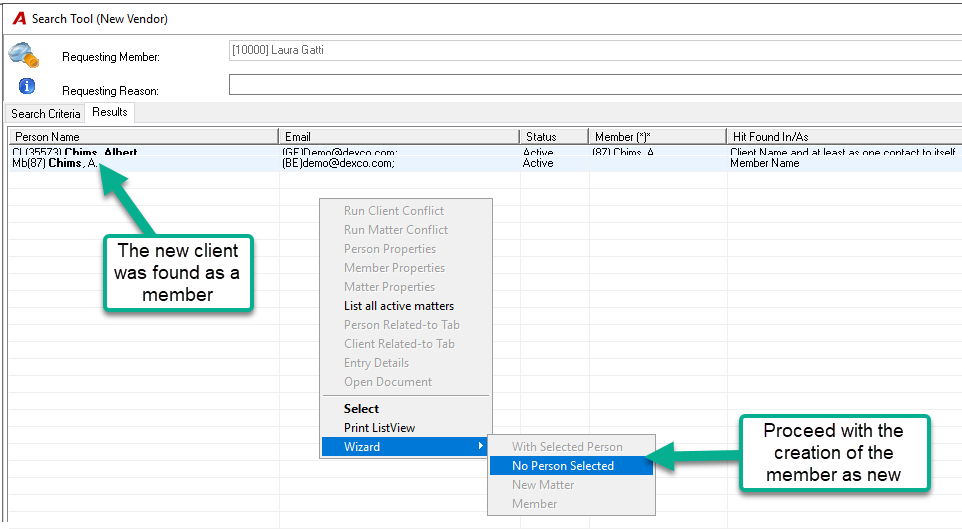
Task: Click the Member (*)* column header
Action: coord(657,136)
